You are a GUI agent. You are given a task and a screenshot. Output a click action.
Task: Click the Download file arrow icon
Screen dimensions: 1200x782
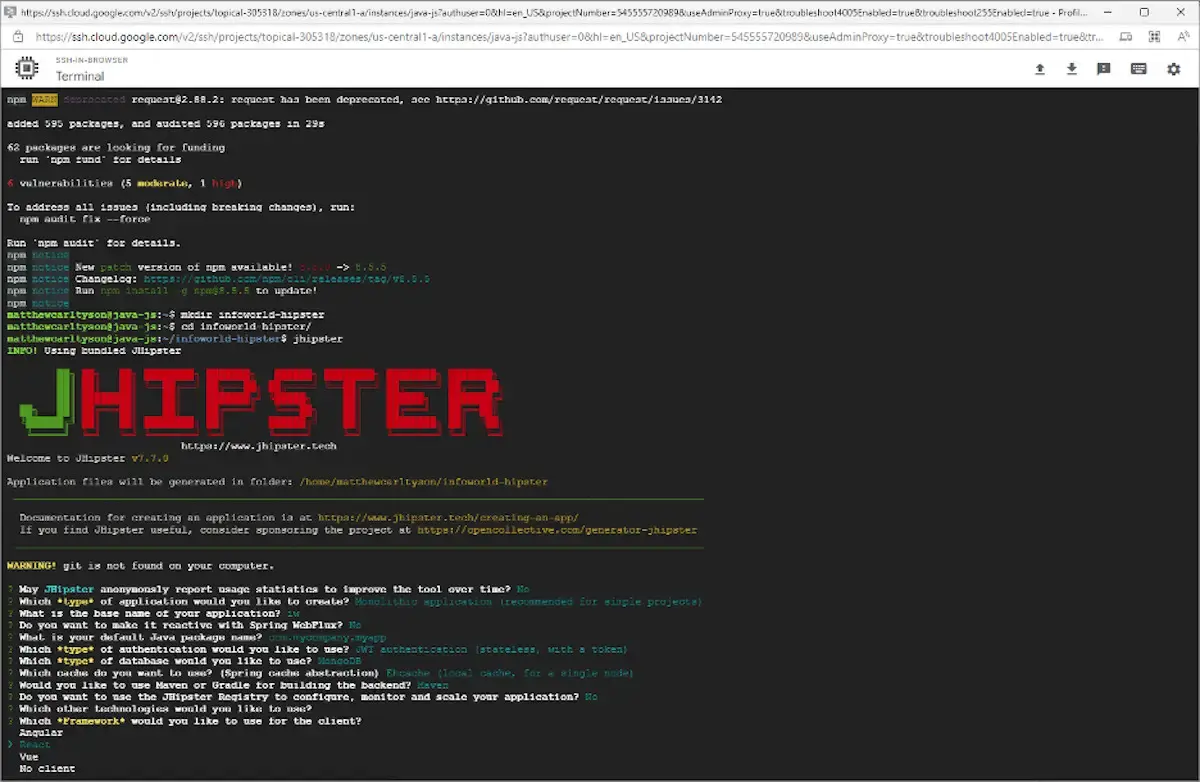(1072, 69)
